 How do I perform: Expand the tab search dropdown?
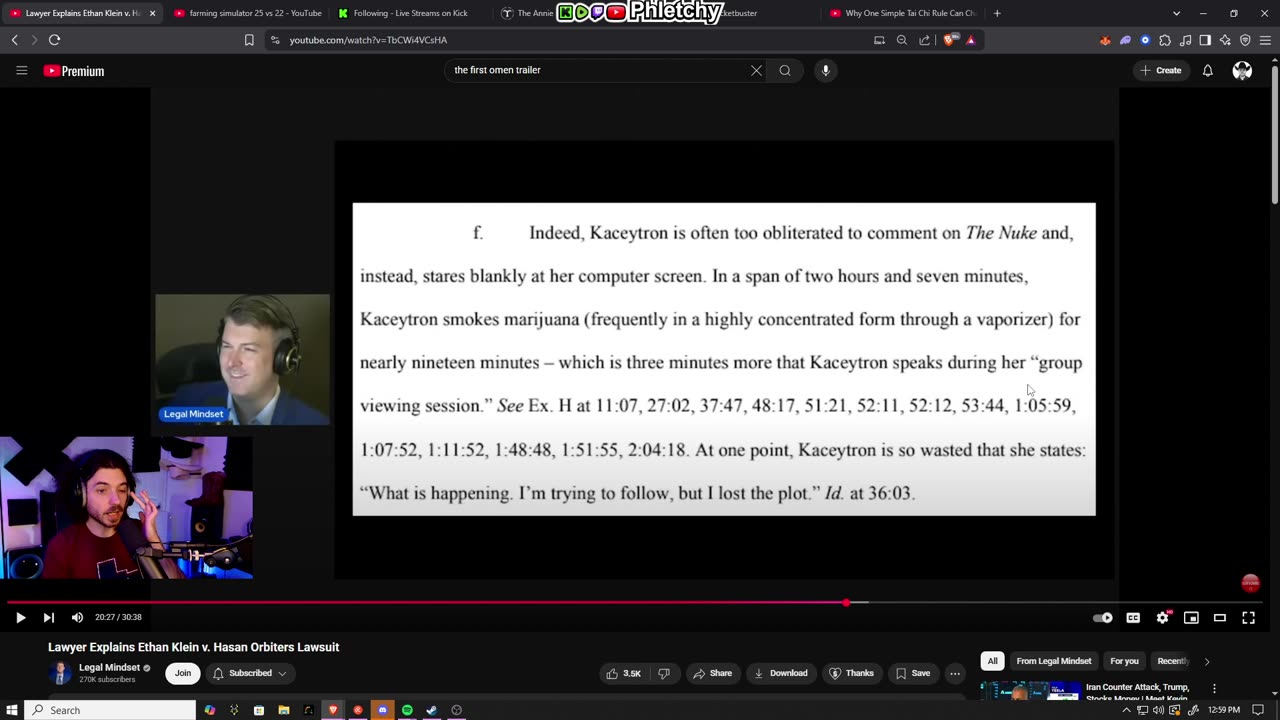[1177, 13]
